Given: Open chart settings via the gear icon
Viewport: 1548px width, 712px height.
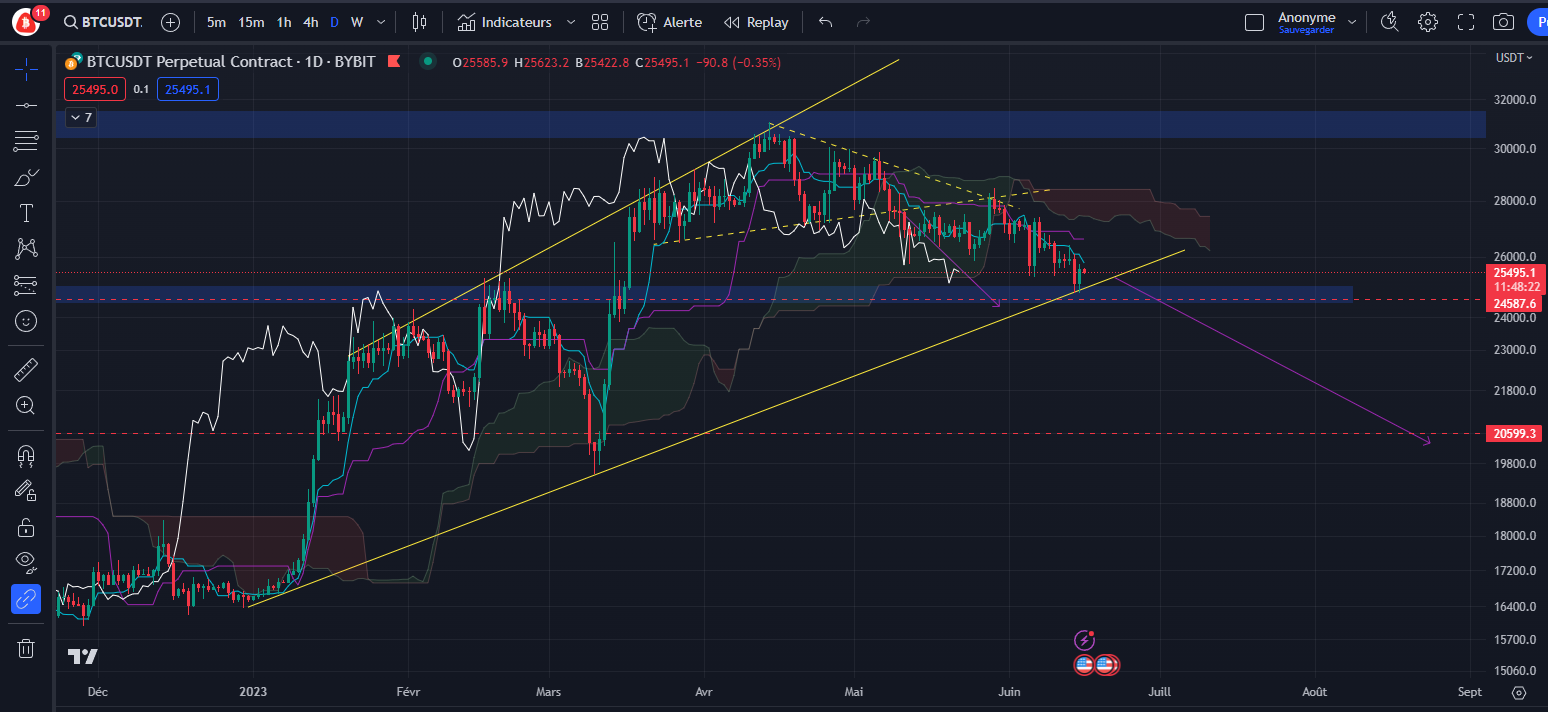Looking at the screenshot, I should (1428, 21).
